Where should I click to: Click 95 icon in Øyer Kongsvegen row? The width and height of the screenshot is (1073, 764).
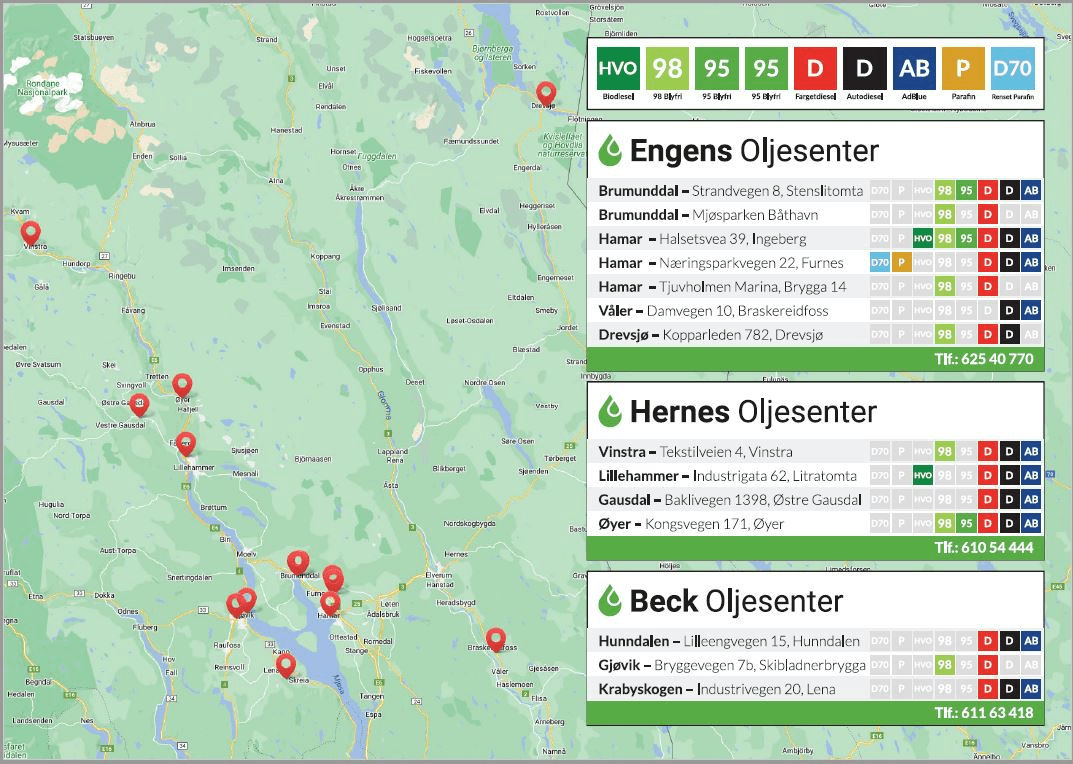point(966,523)
